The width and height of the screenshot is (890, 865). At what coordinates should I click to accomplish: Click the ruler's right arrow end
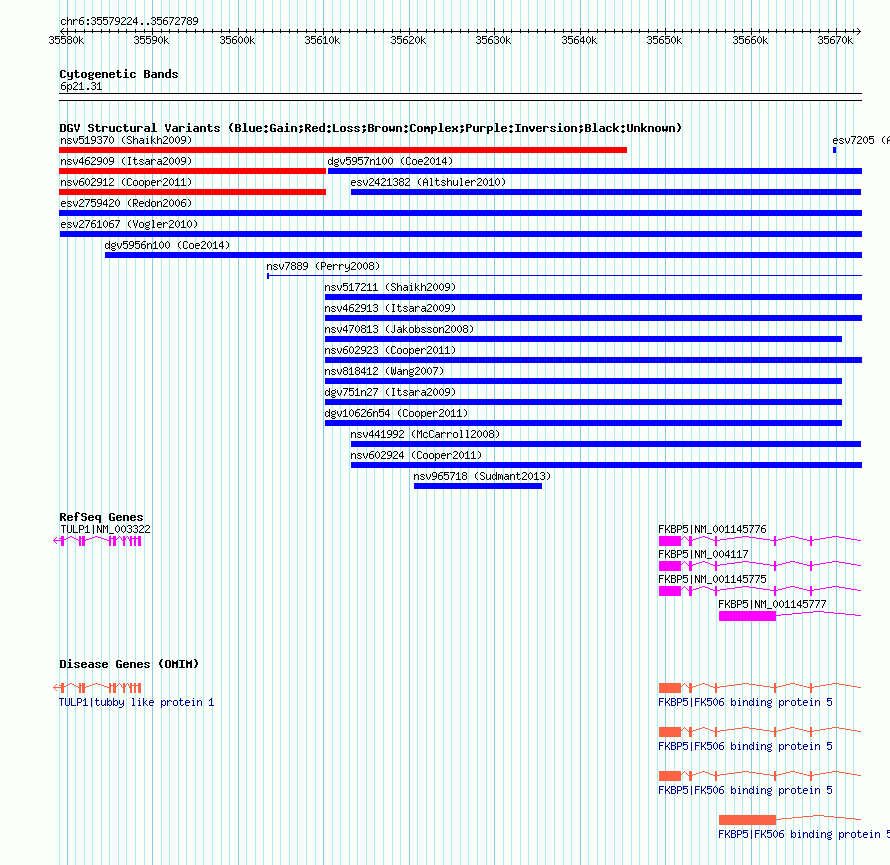pyautogui.click(x=859, y=31)
